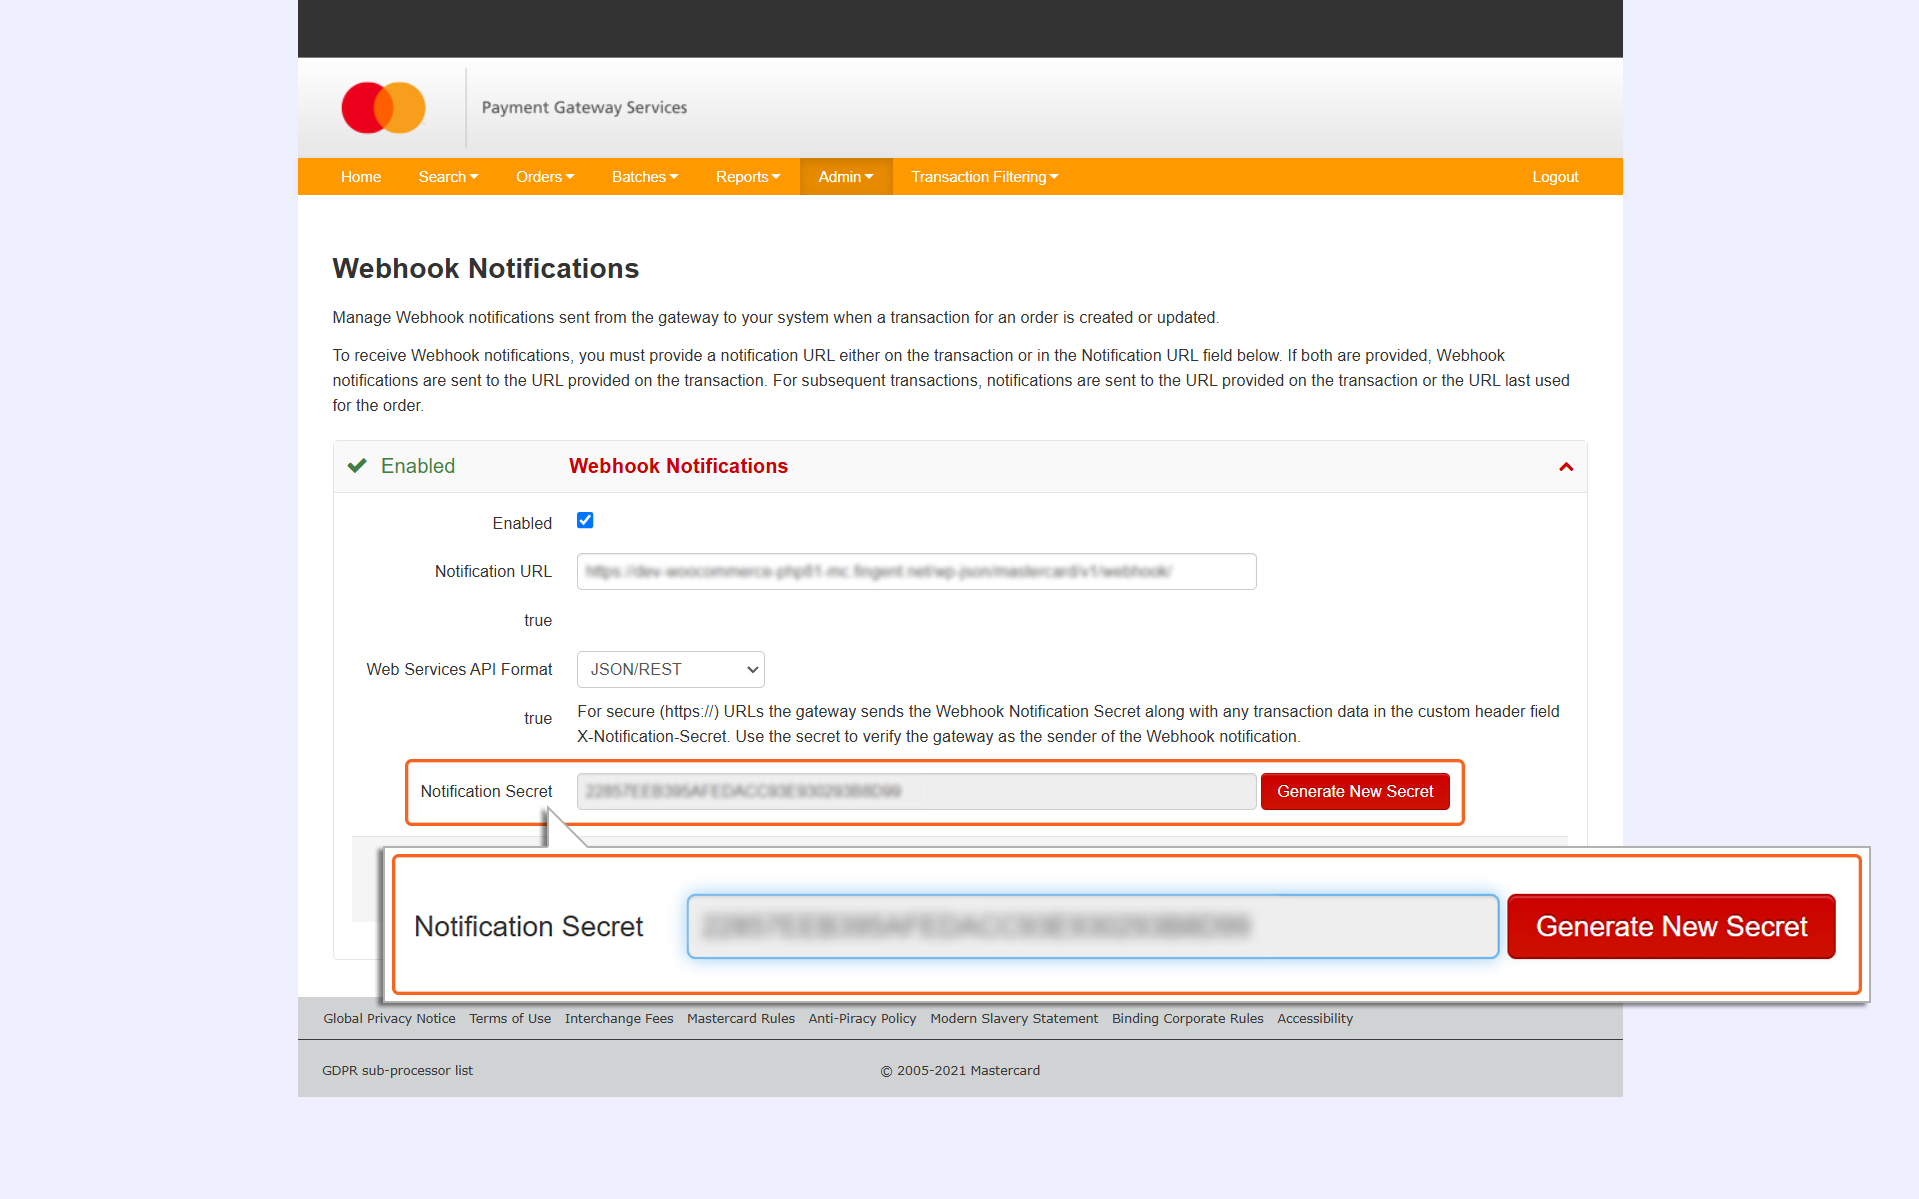Open the Batches menu
The width and height of the screenshot is (1919, 1199).
[645, 177]
